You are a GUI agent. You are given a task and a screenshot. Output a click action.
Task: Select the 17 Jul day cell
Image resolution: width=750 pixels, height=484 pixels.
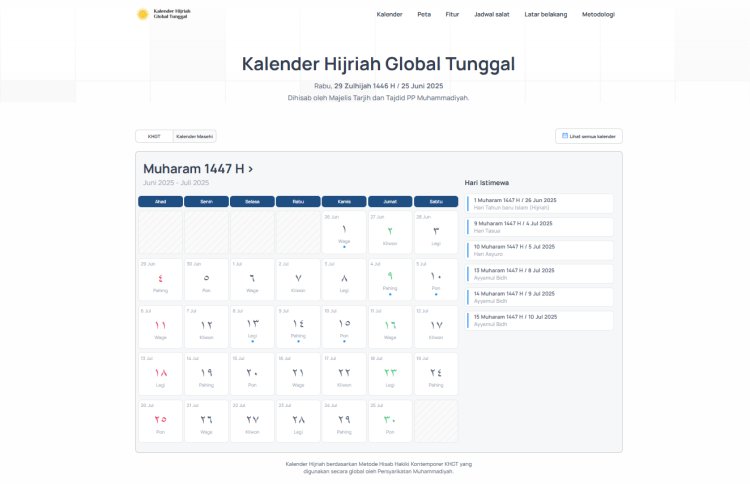344,374
